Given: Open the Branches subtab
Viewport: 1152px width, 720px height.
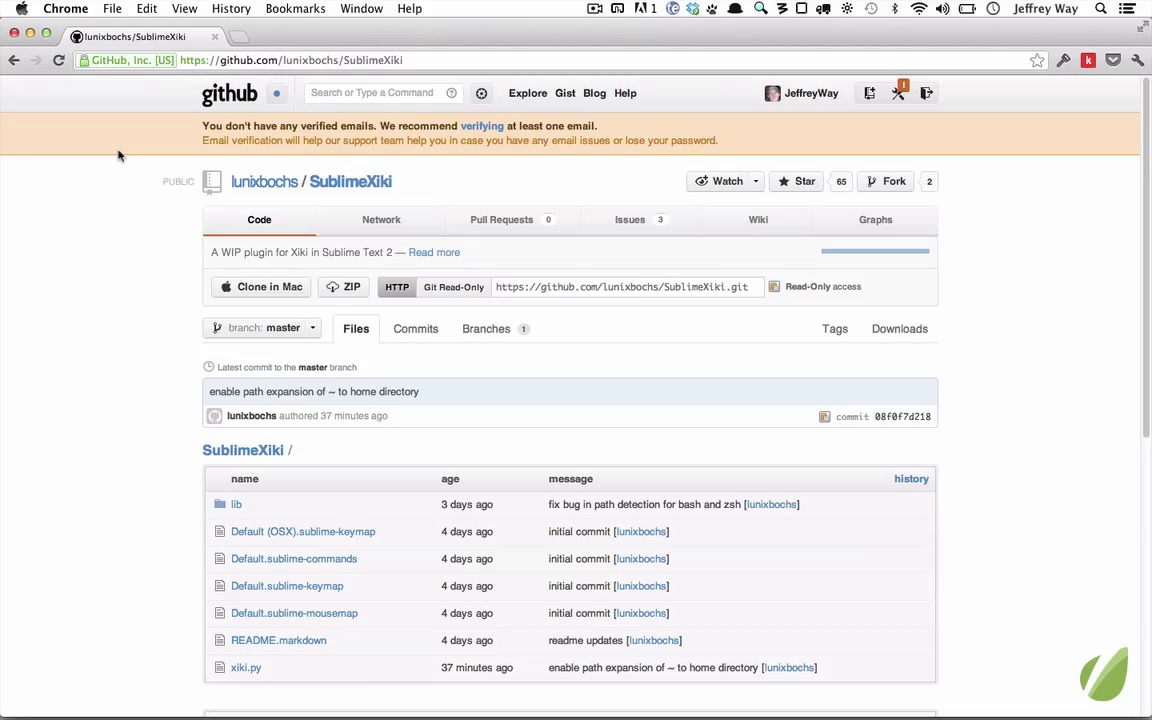Looking at the screenshot, I should [495, 329].
